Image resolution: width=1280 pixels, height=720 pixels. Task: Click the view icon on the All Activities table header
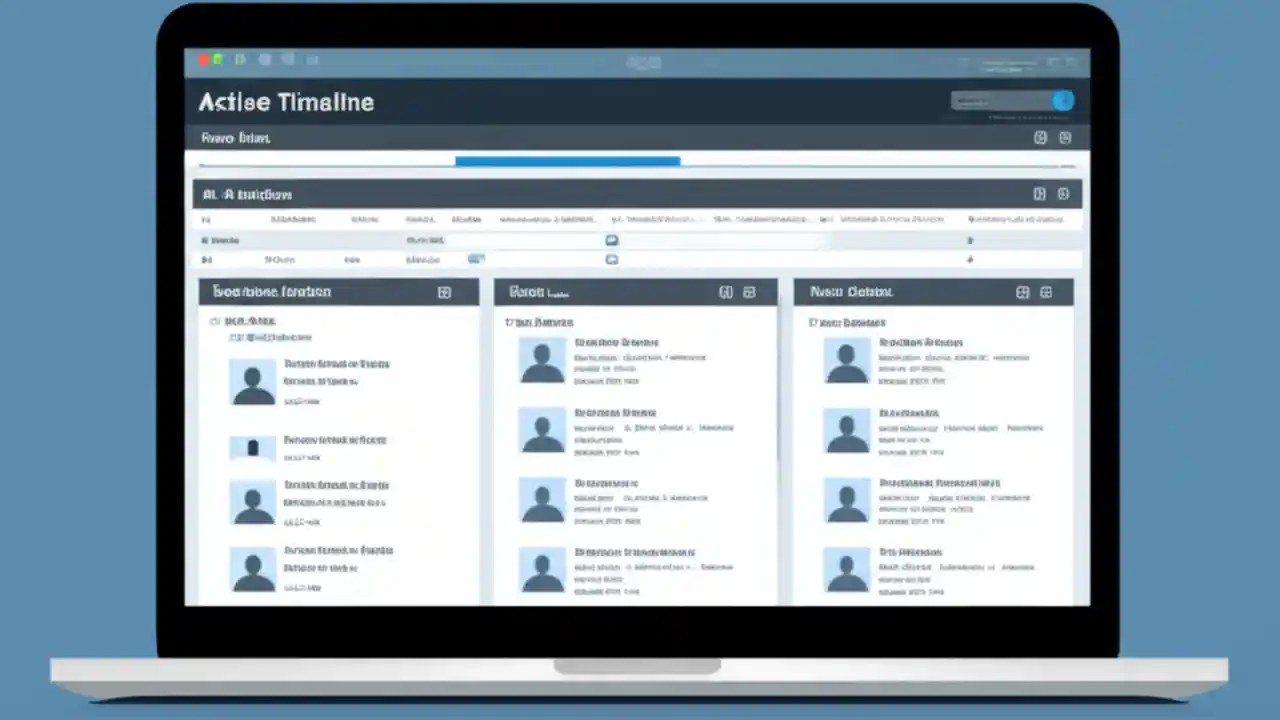pos(1038,194)
